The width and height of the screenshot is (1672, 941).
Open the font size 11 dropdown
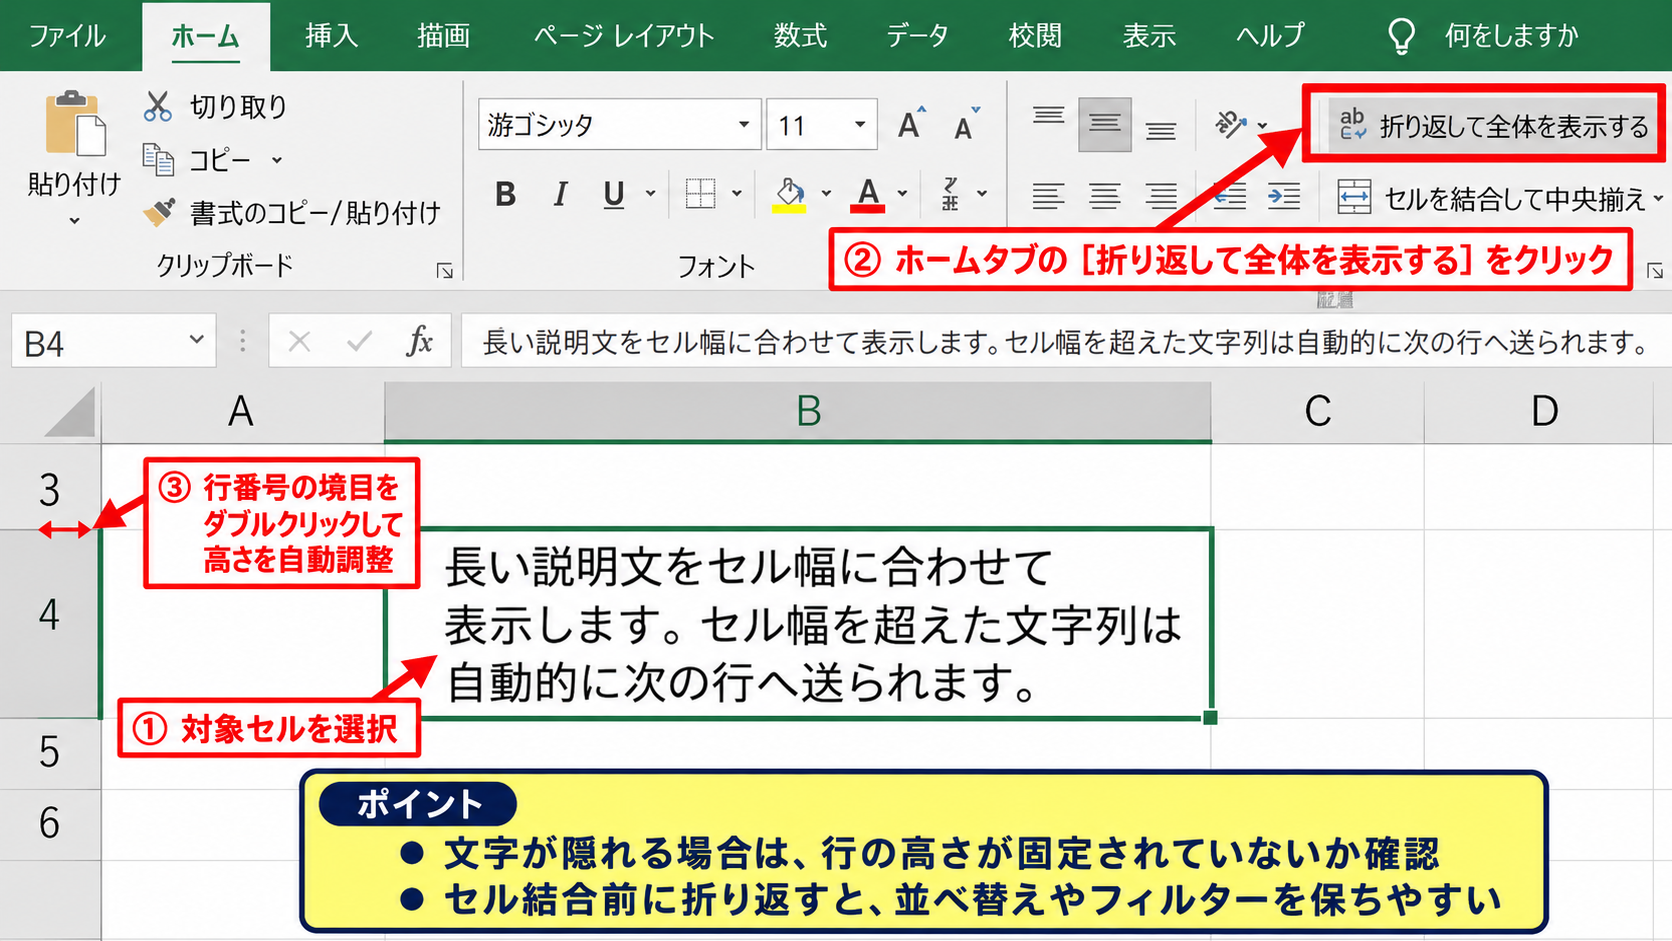tap(859, 124)
